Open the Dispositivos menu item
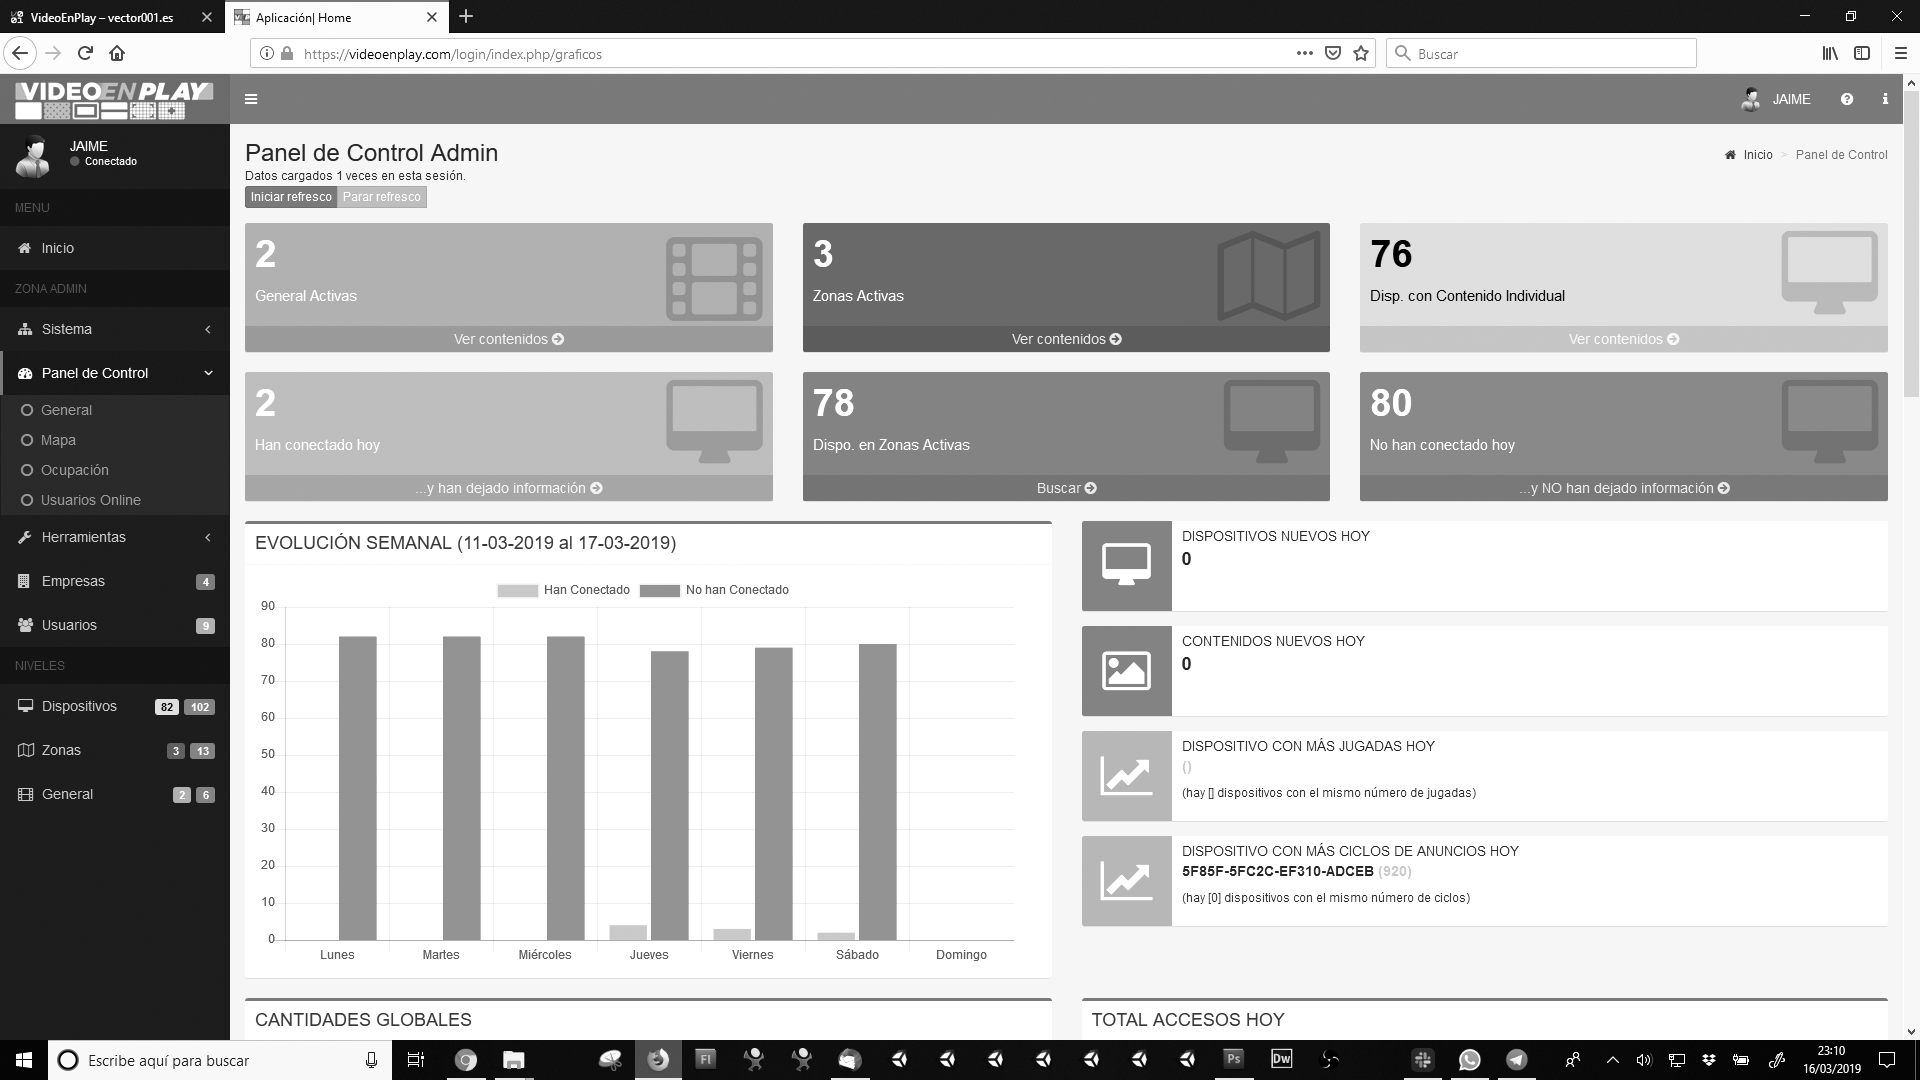This screenshot has width=1920, height=1080. [x=79, y=706]
